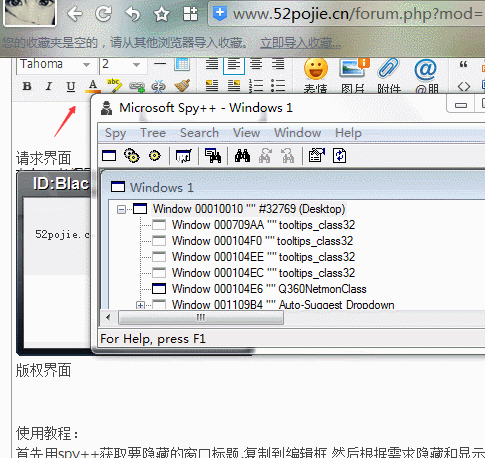Click the browser undo arrow icon
This screenshot has height=458, width=485.
[x=132, y=14]
